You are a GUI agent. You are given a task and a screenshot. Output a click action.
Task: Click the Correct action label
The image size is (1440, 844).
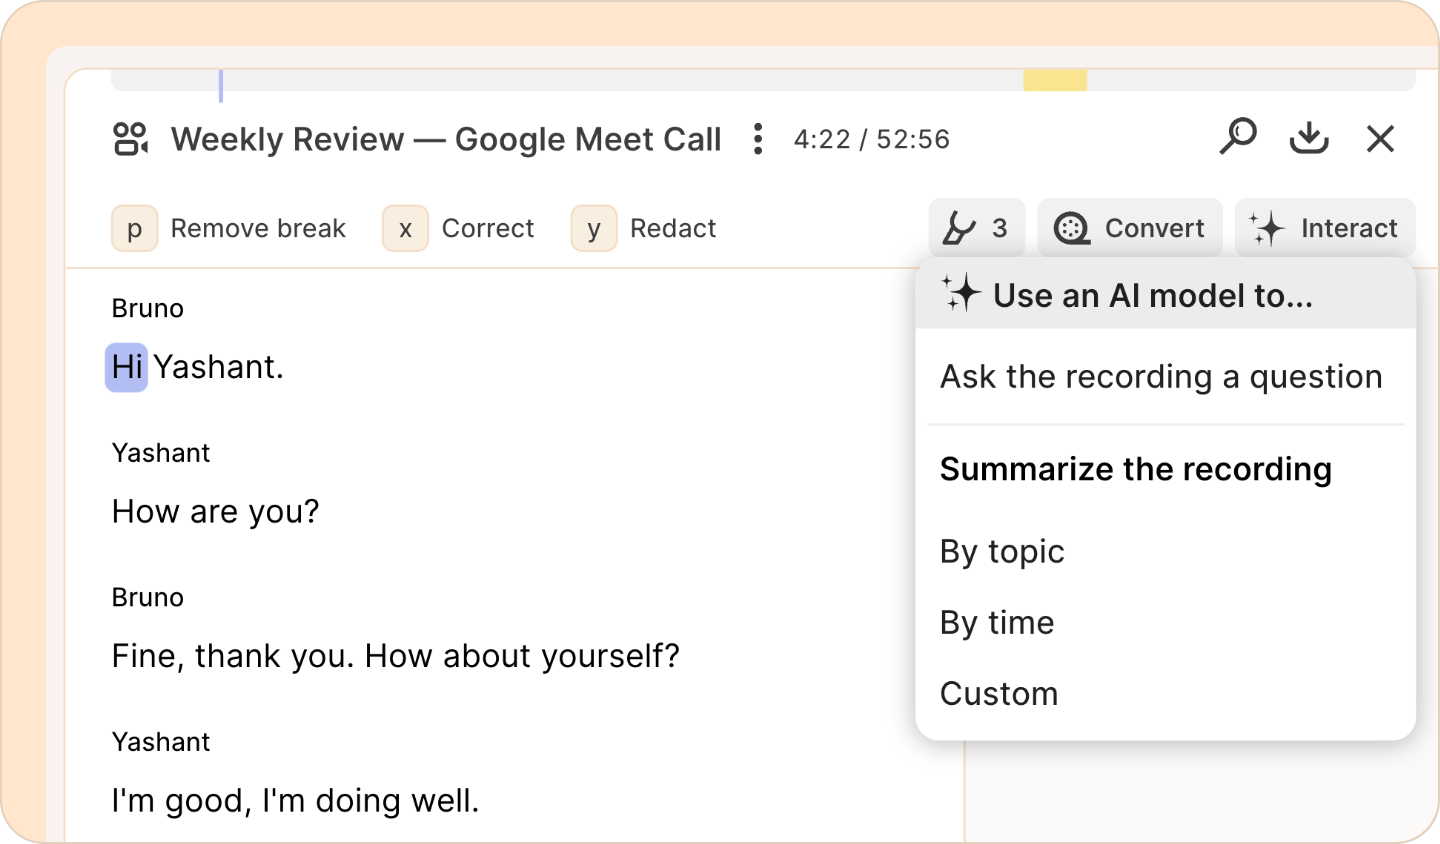coord(488,228)
